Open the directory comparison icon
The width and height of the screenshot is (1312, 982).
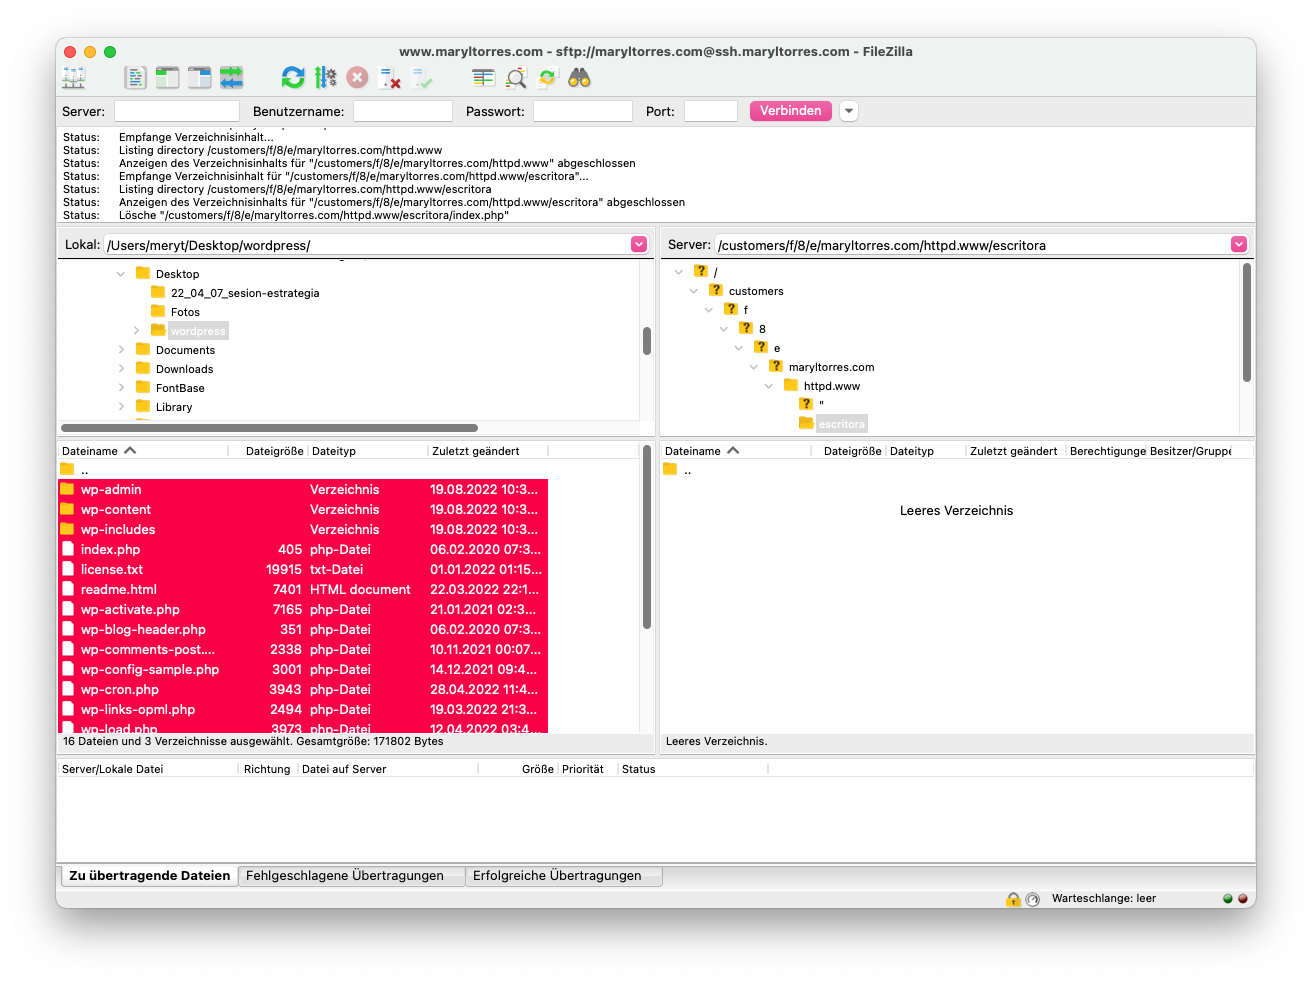pyautogui.click(x=484, y=78)
